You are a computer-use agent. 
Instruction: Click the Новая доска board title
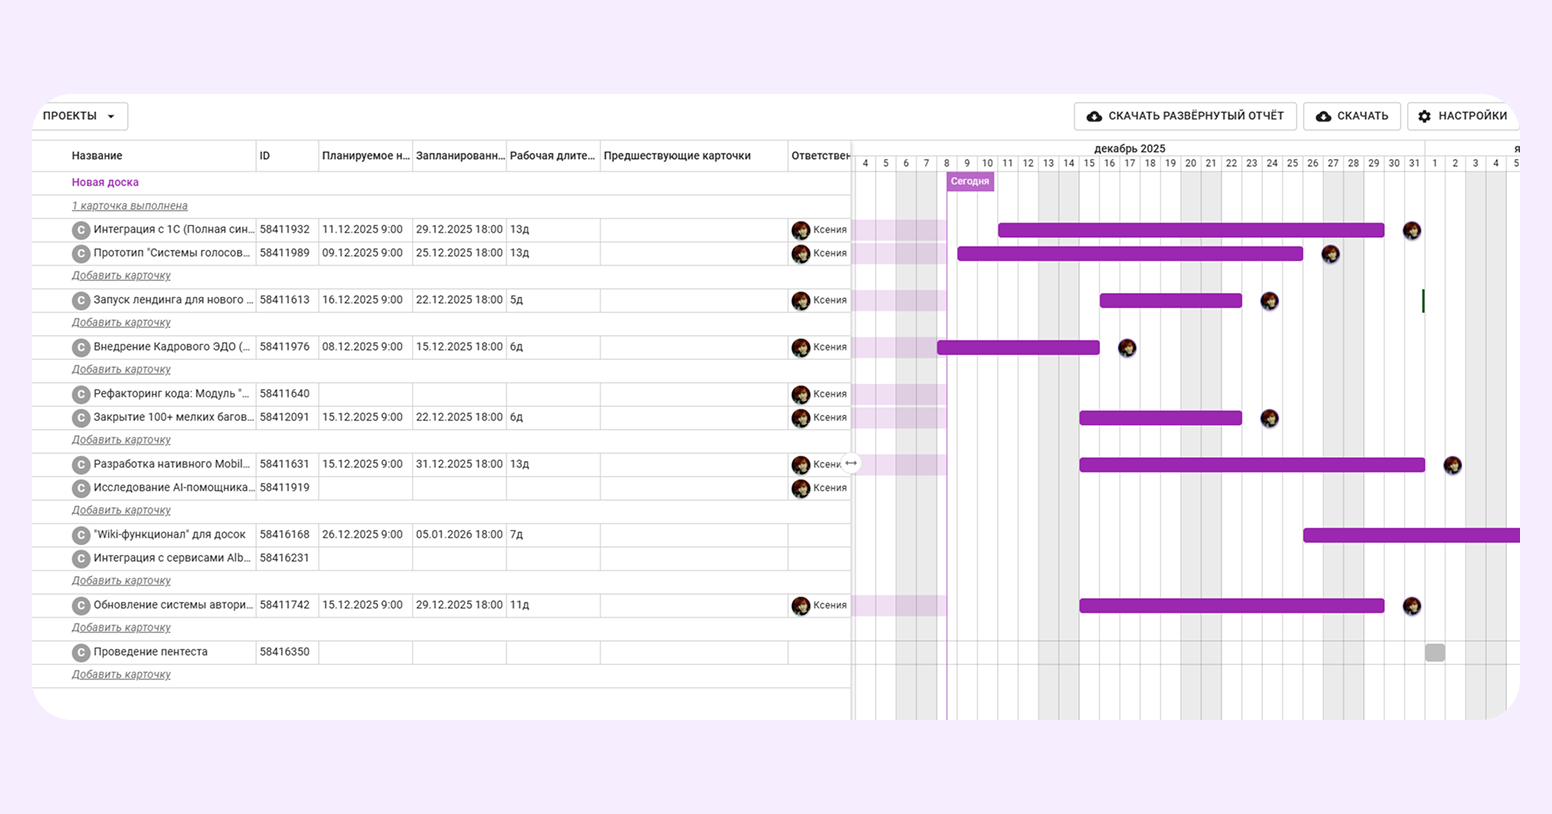[105, 182]
